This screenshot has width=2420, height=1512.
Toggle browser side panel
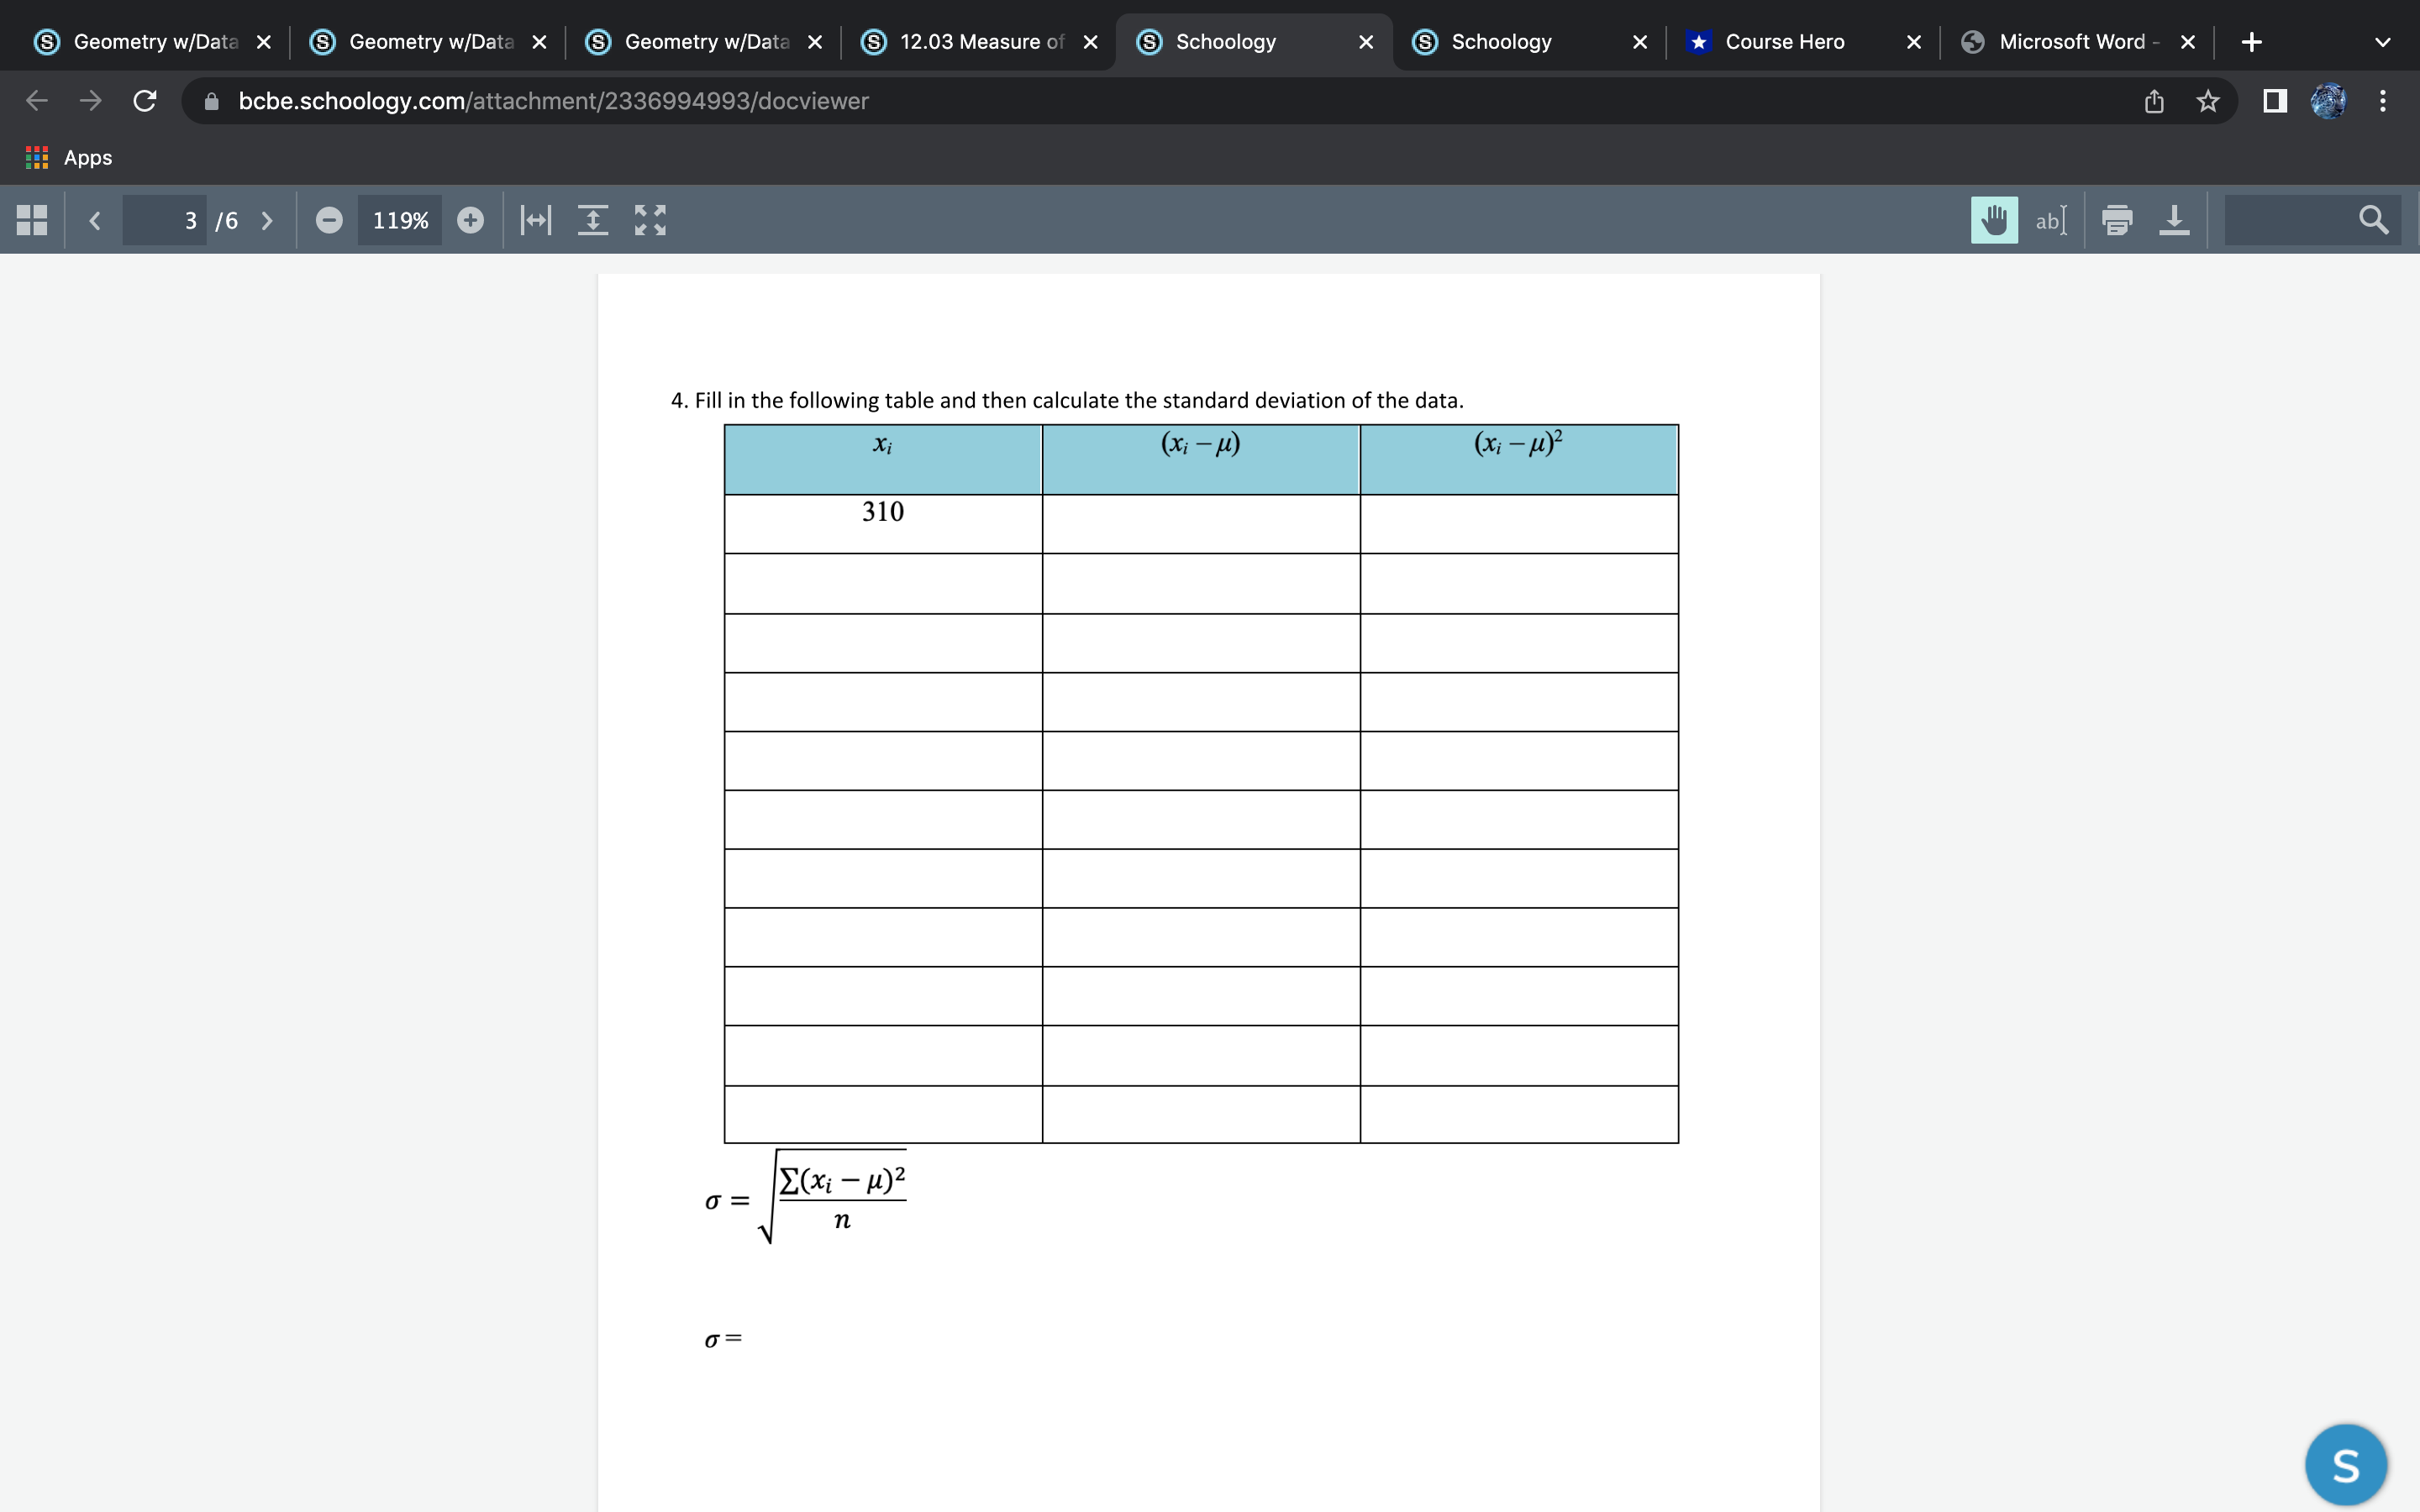coord(2275,101)
